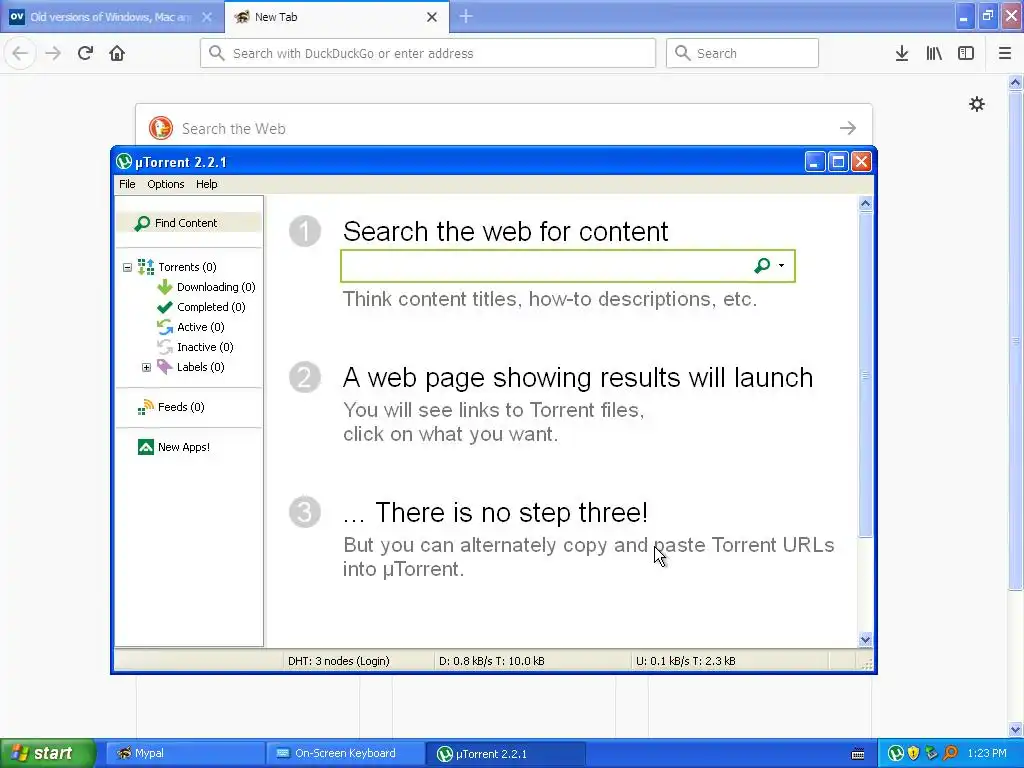Viewport: 1024px width, 768px height.
Task: Open the µTorrent Help menu
Action: pos(206,184)
